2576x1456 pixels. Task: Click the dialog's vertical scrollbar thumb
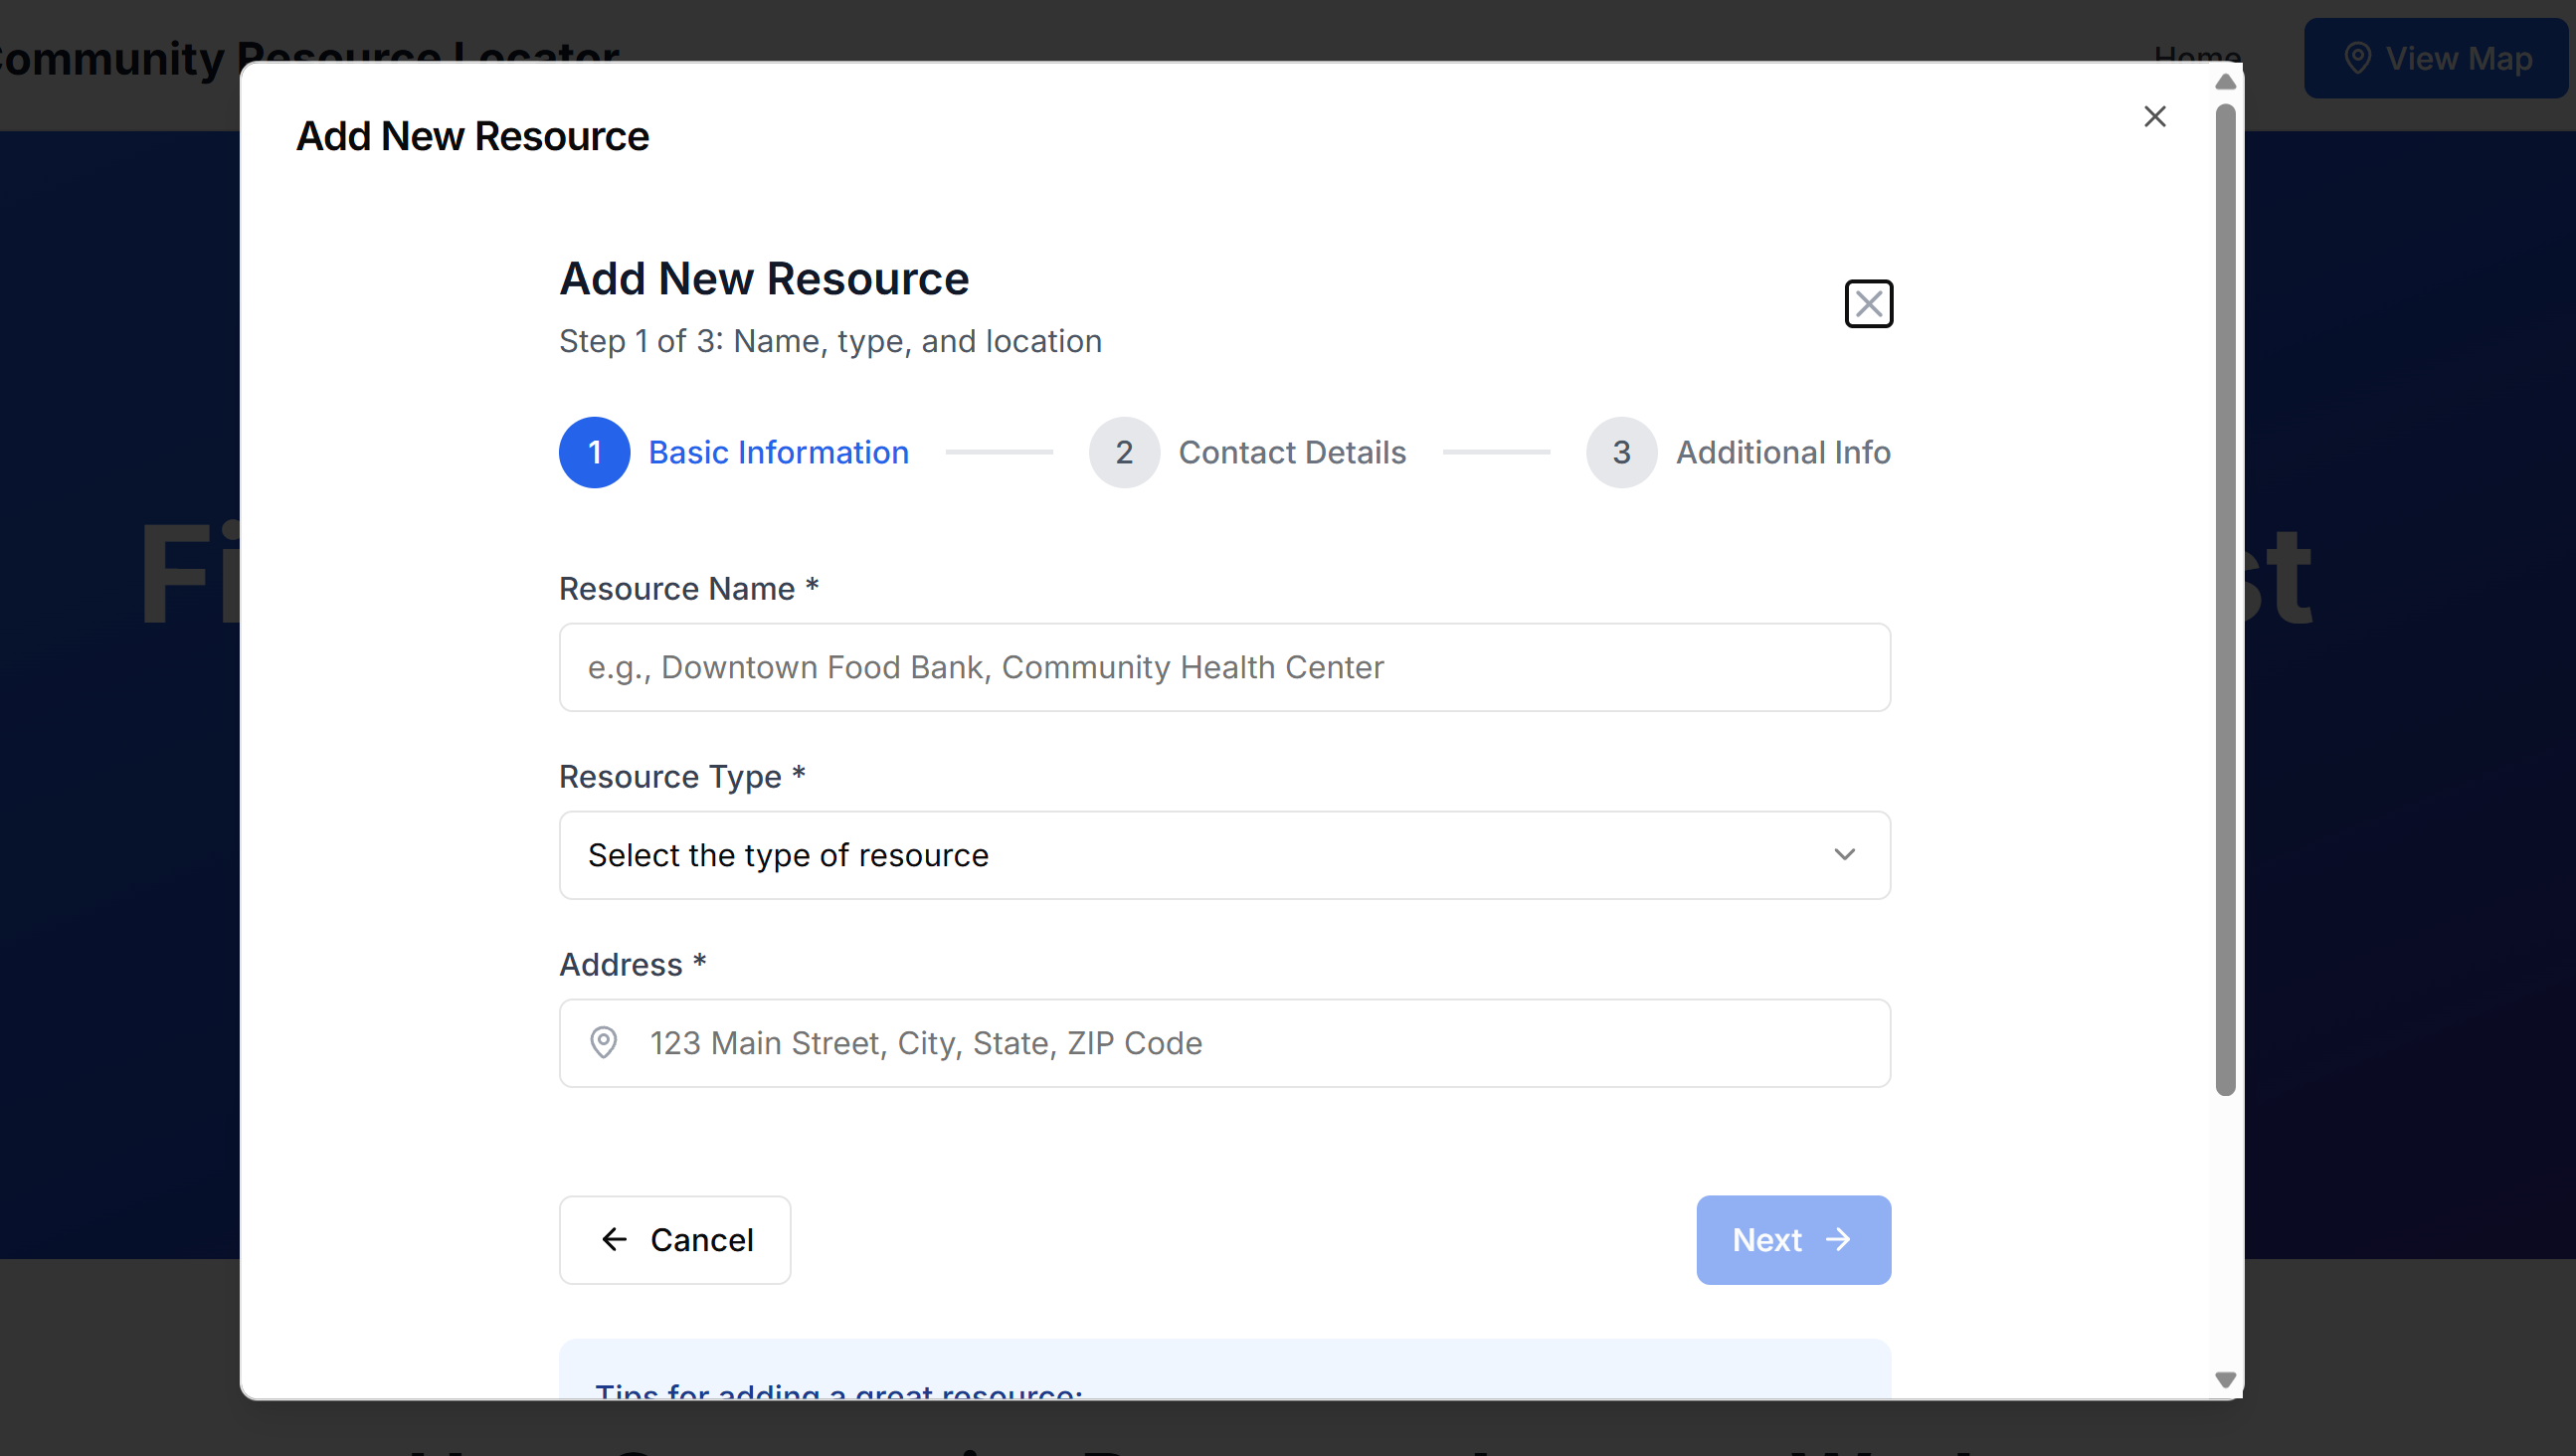[x=2224, y=600]
